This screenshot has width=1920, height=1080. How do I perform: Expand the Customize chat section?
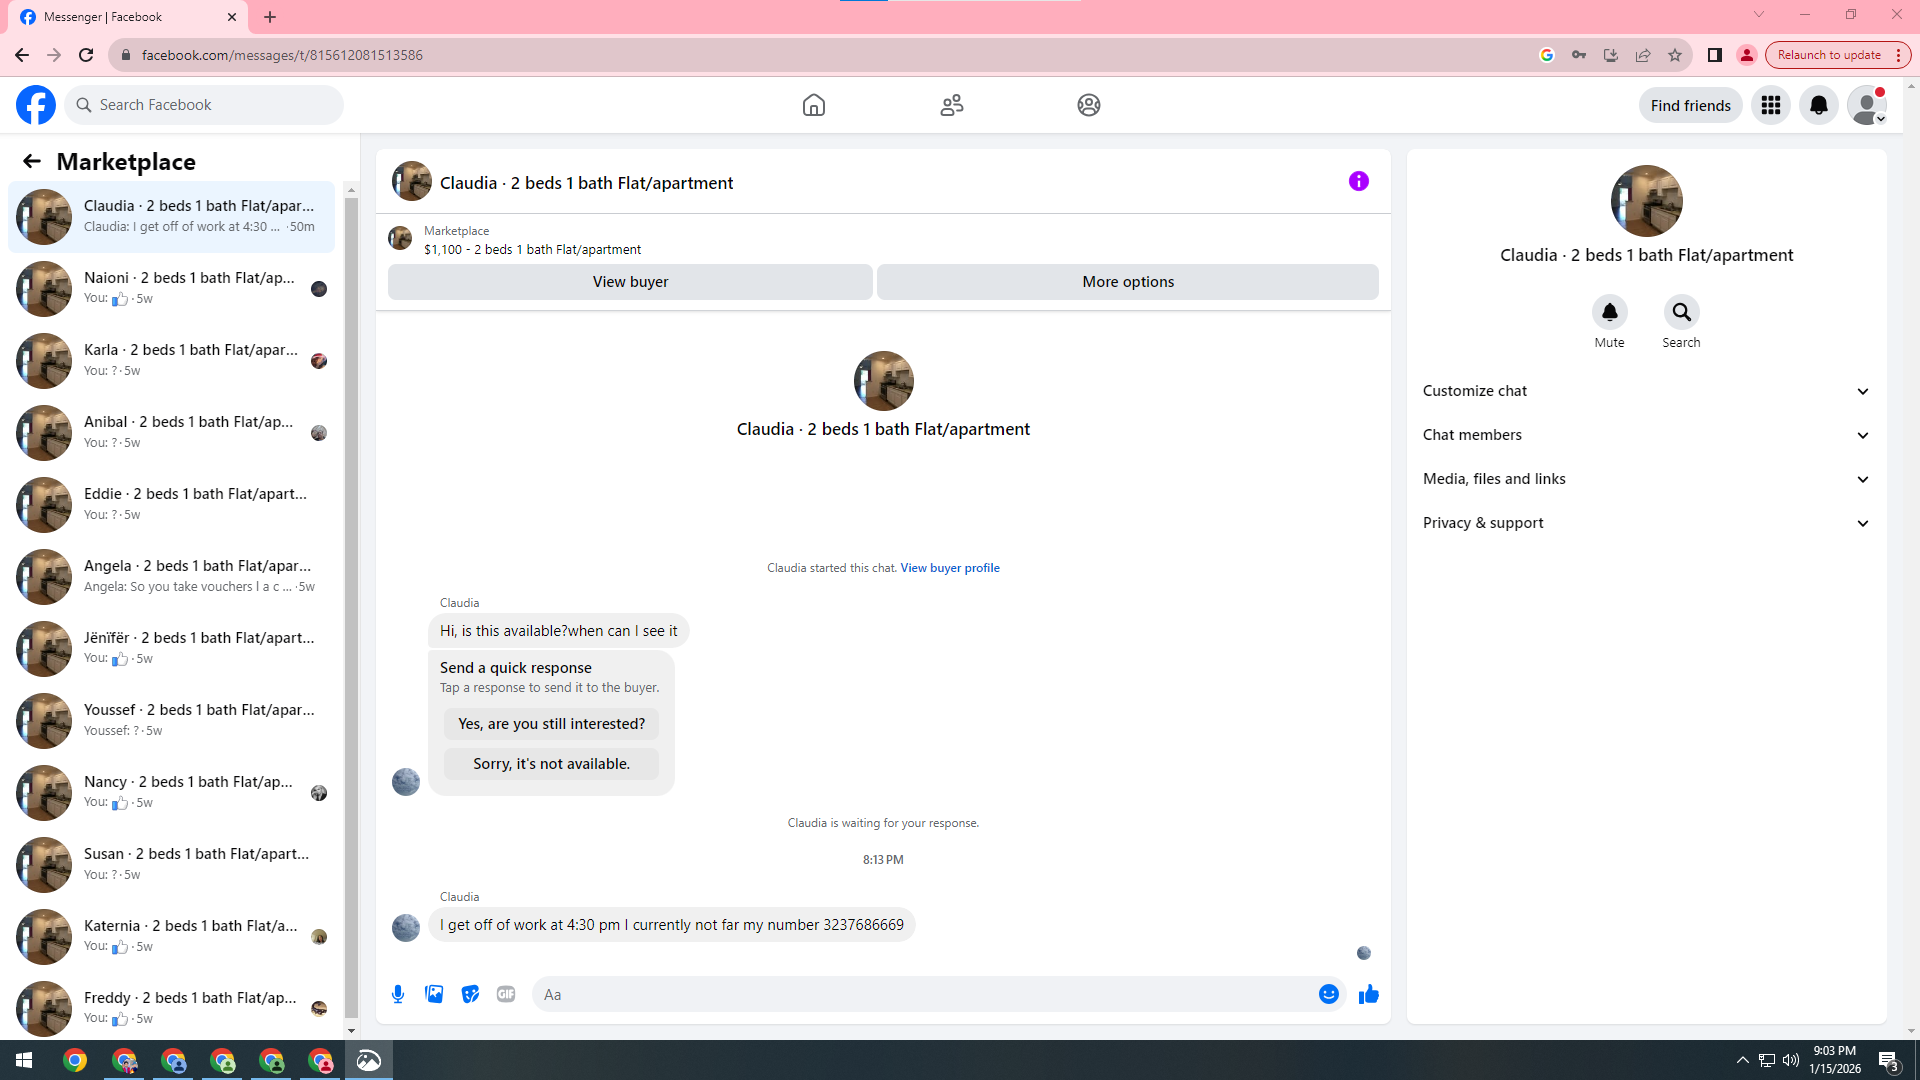coord(1646,391)
